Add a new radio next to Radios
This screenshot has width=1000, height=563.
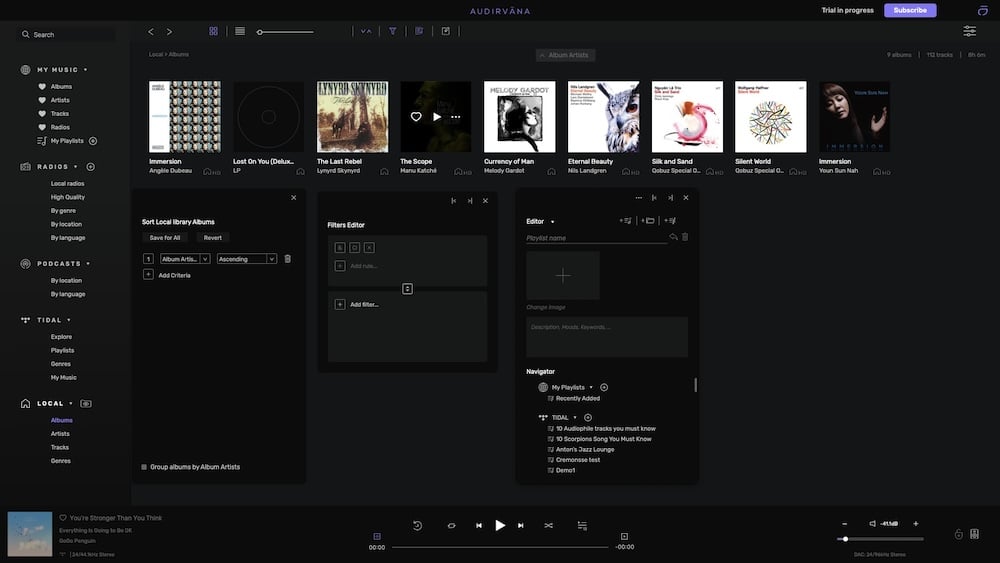click(91, 167)
